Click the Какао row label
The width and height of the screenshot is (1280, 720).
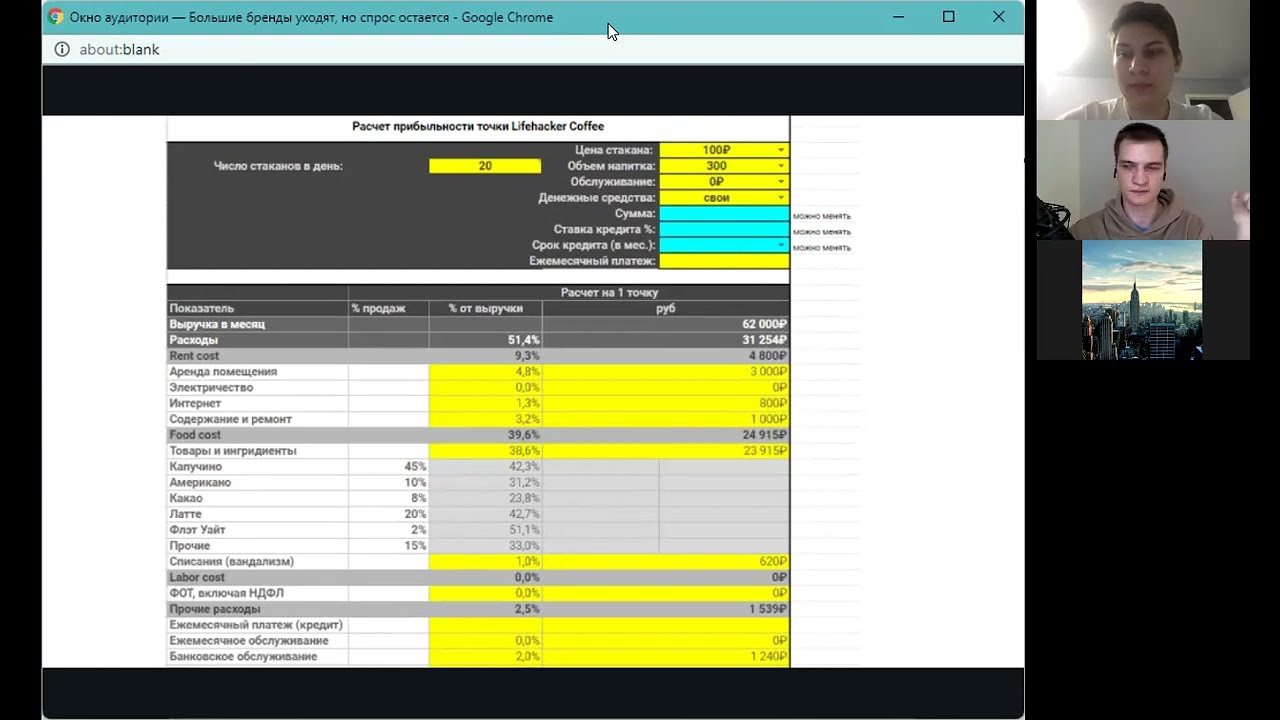[x=186, y=499]
